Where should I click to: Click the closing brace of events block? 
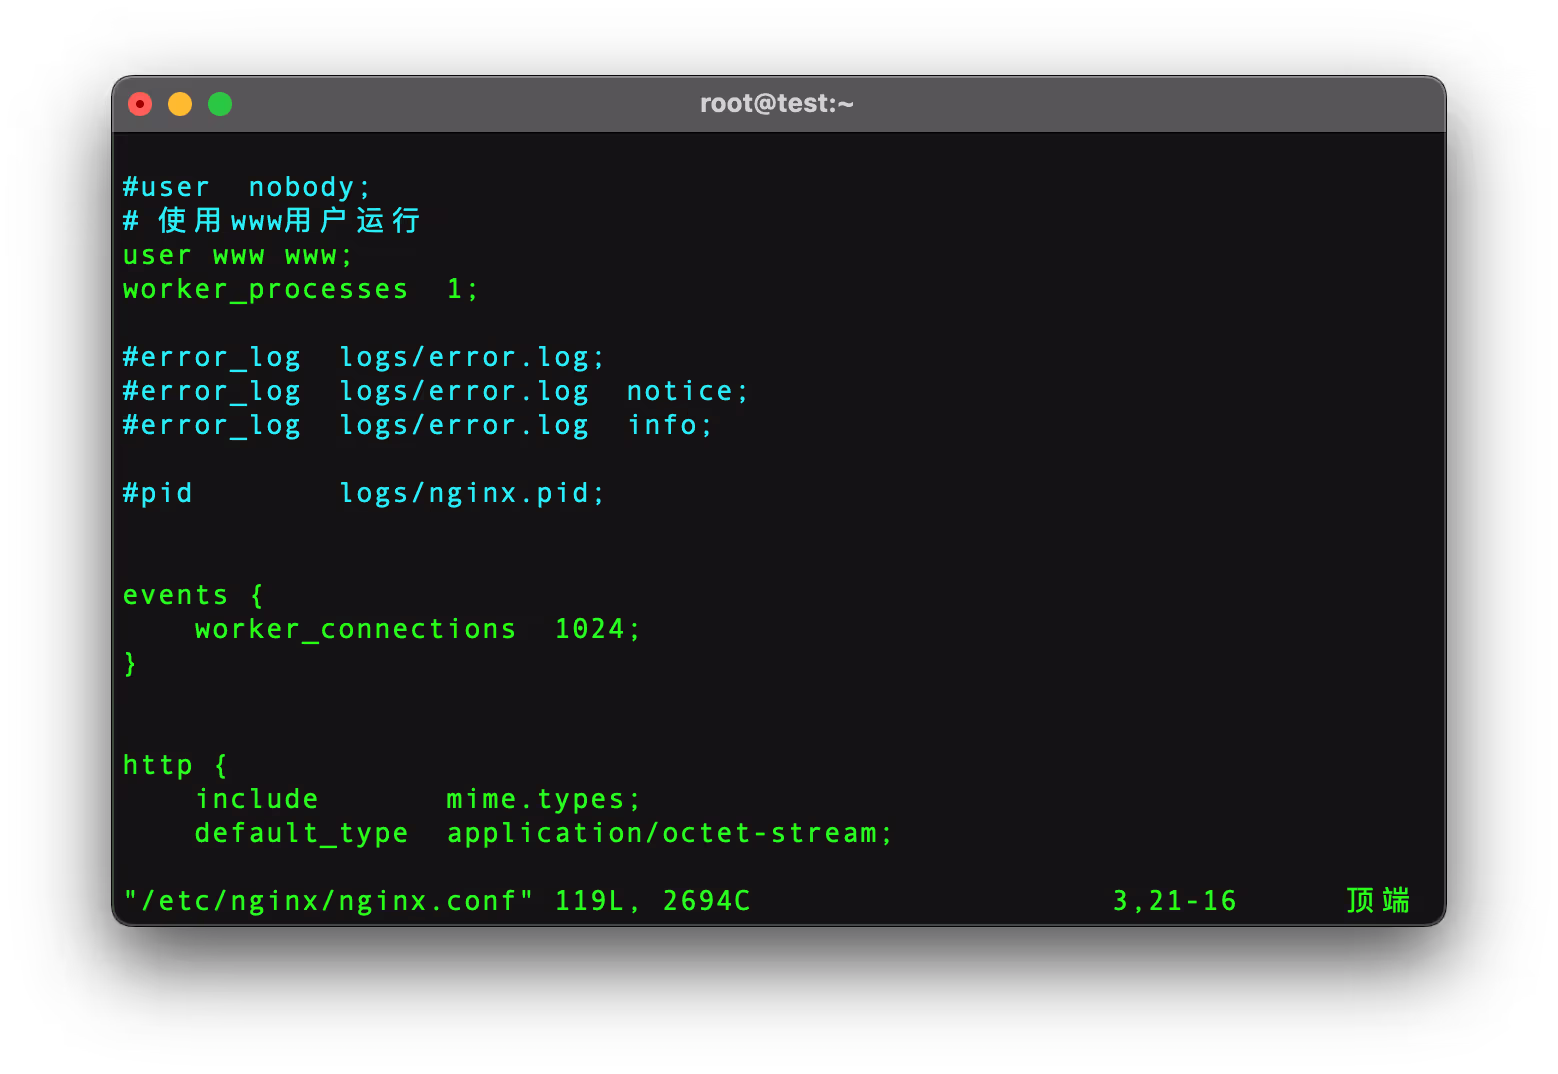(130, 664)
